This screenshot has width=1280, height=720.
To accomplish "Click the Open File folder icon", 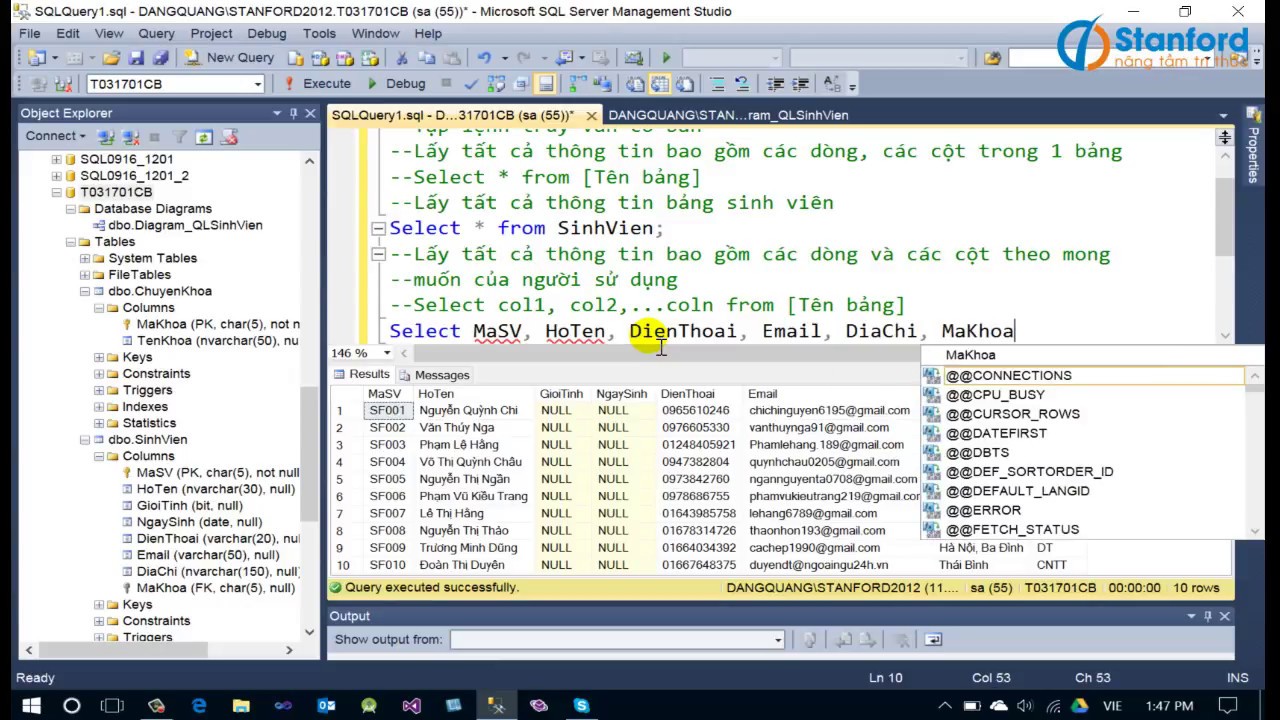I will (111, 58).
